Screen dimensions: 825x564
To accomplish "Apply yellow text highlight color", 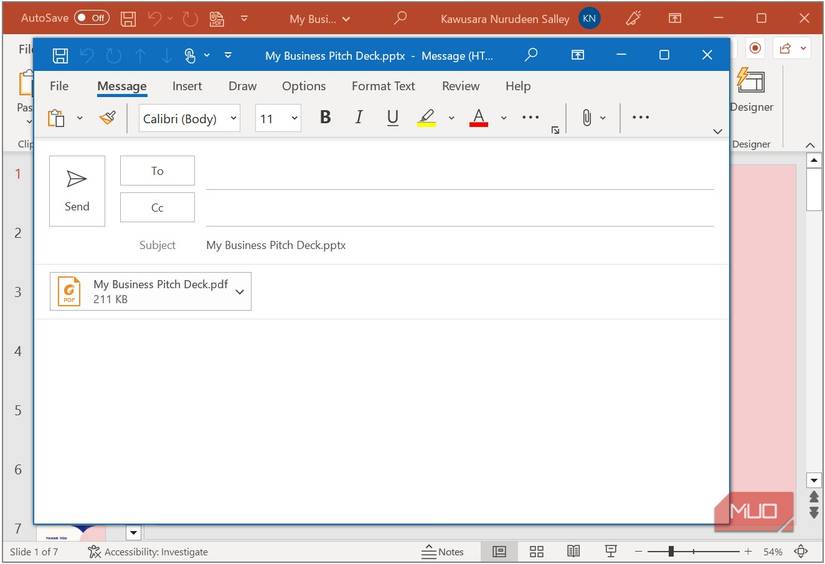I will tap(427, 117).
